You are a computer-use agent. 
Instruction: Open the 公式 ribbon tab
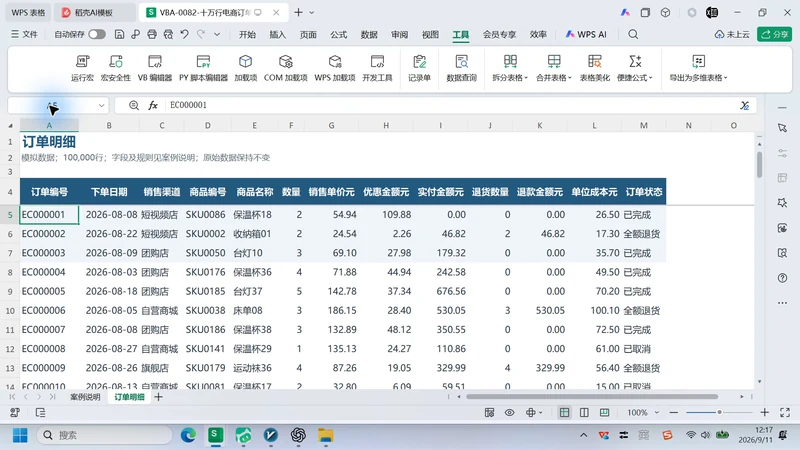[338, 34]
